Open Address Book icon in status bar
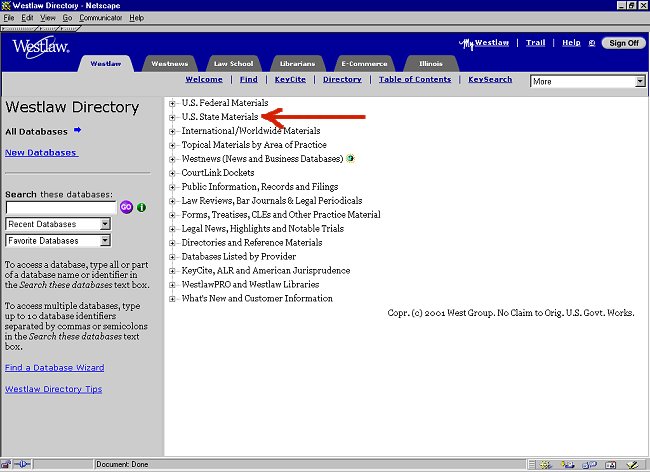Screen dimensions: 650x472 pyautogui.click(x=611, y=465)
